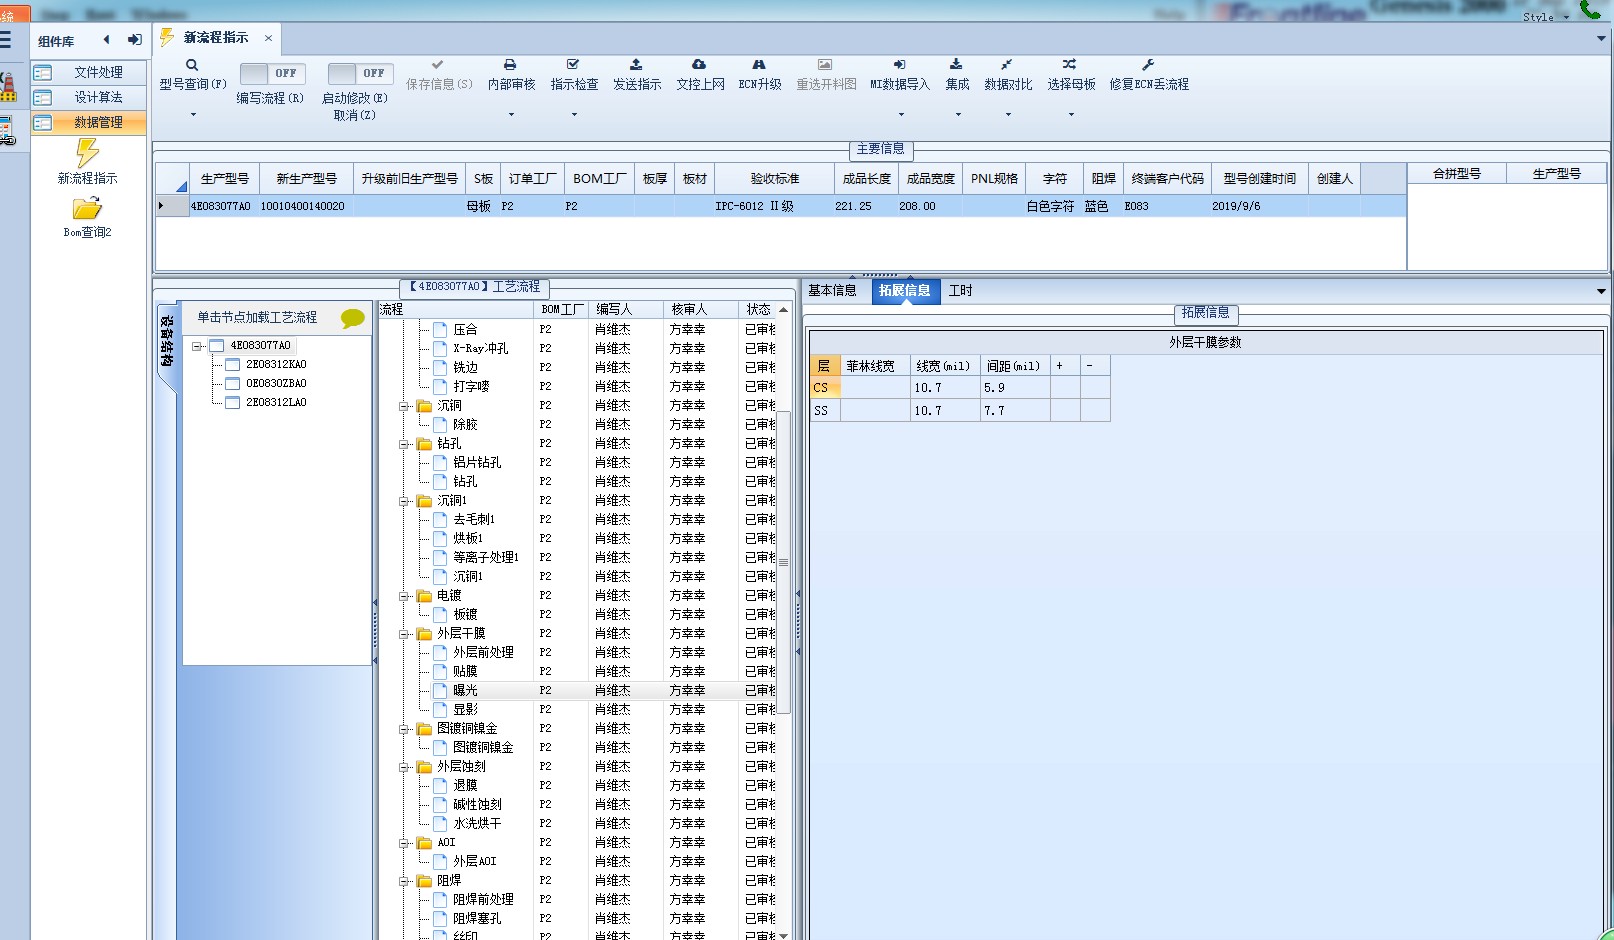Switch to the 基本信息 tab
Viewport: 1614px width, 940px height.
click(832, 291)
